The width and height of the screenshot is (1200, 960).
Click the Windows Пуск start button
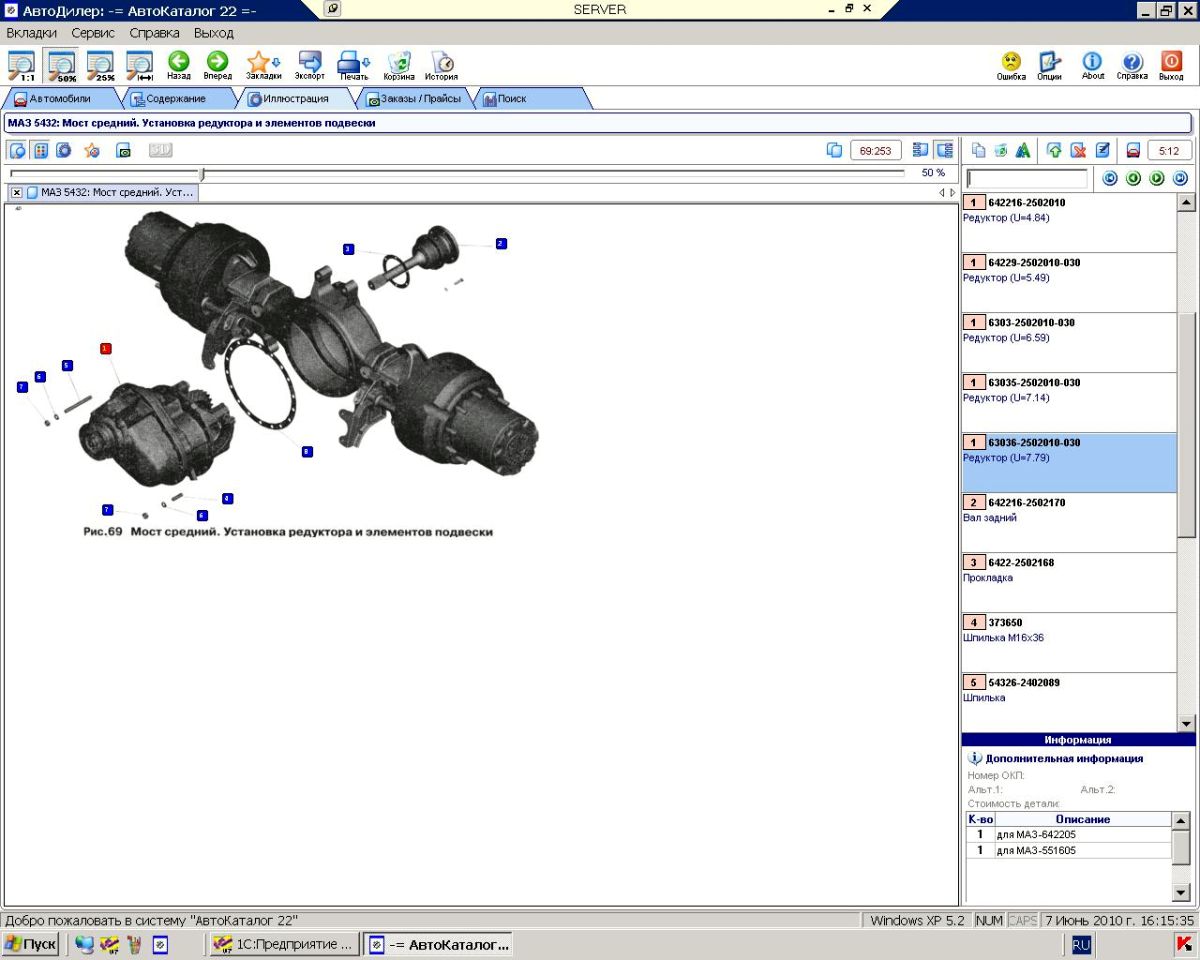click(31, 944)
